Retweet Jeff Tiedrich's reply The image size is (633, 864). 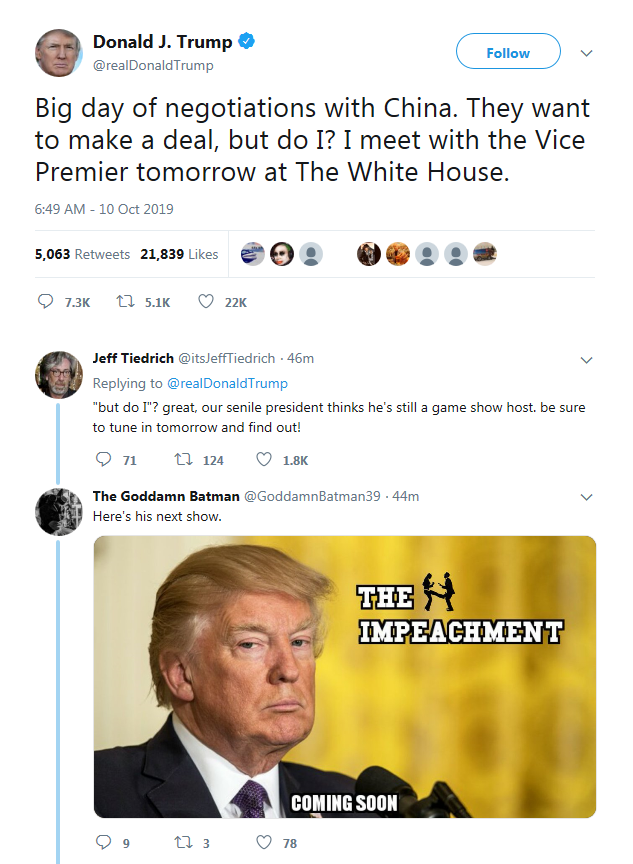pyautogui.click(x=183, y=460)
